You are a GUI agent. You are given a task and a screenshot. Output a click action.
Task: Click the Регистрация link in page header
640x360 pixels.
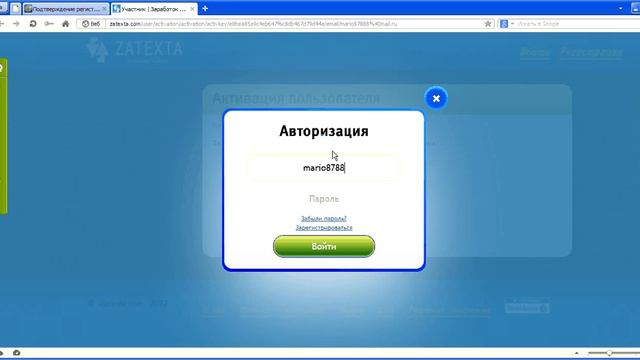coord(591,52)
